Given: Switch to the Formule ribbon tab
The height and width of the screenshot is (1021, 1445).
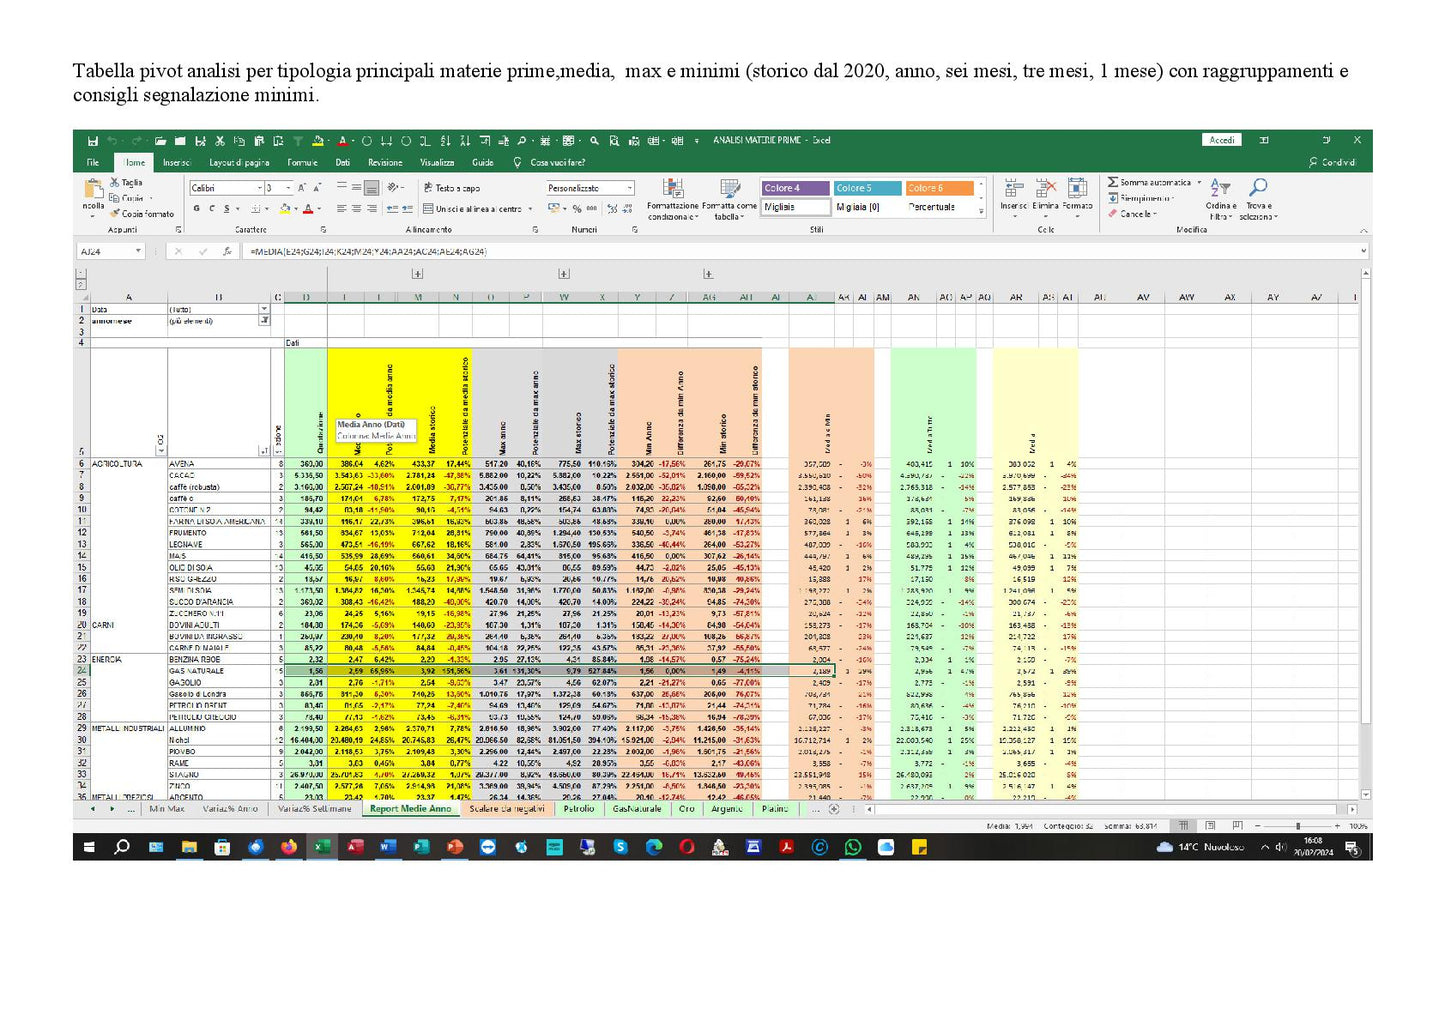Looking at the screenshot, I should [302, 162].
